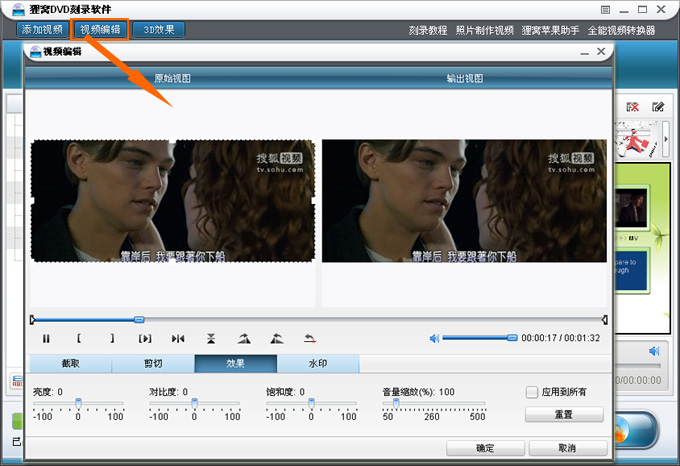This screenshot has width=680, height=466.
Task: Select the blue template thumbnail
Action: click(x=632, y=269)
